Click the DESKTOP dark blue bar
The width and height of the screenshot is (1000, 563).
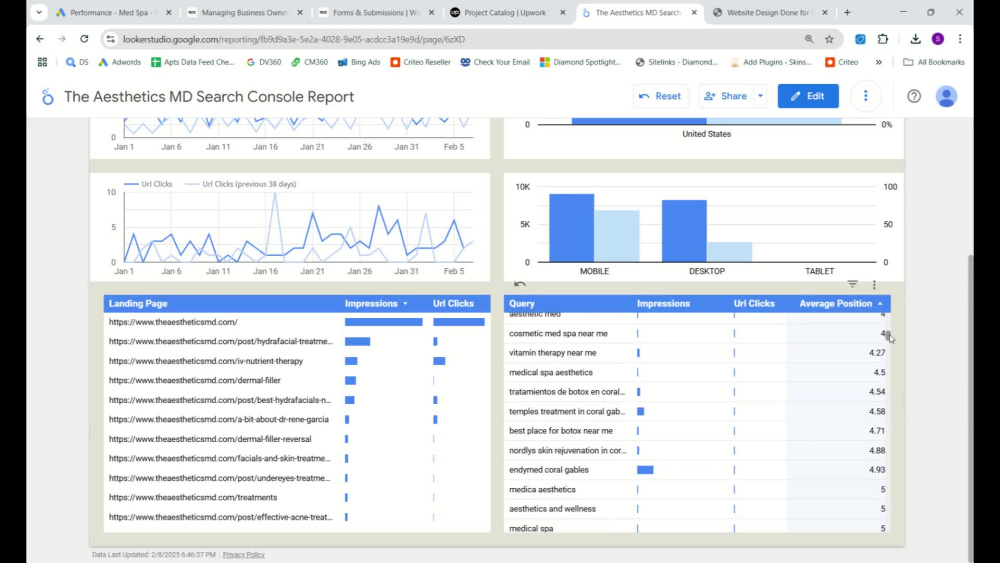684,231
